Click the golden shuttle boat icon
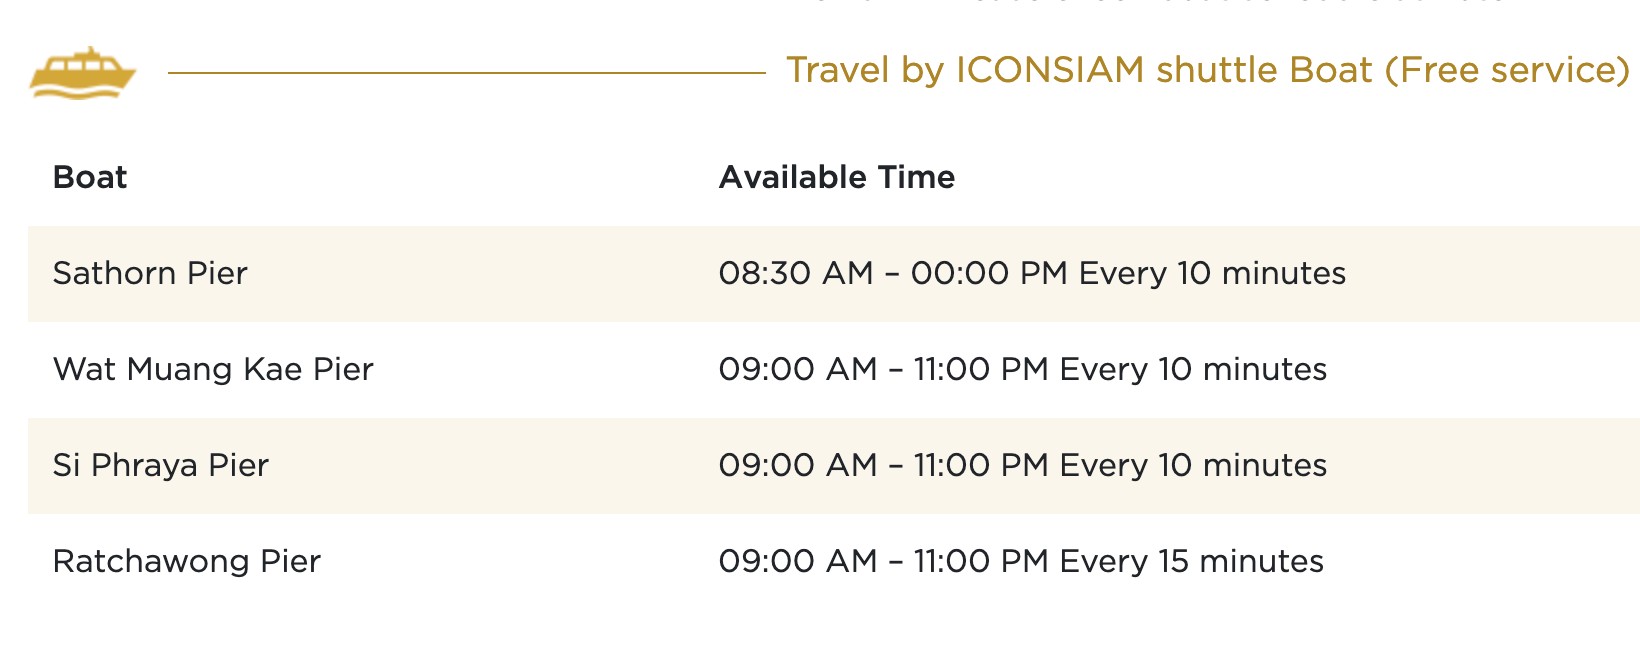This screenshot has width=1640, height=646. (x=82, y=72)
